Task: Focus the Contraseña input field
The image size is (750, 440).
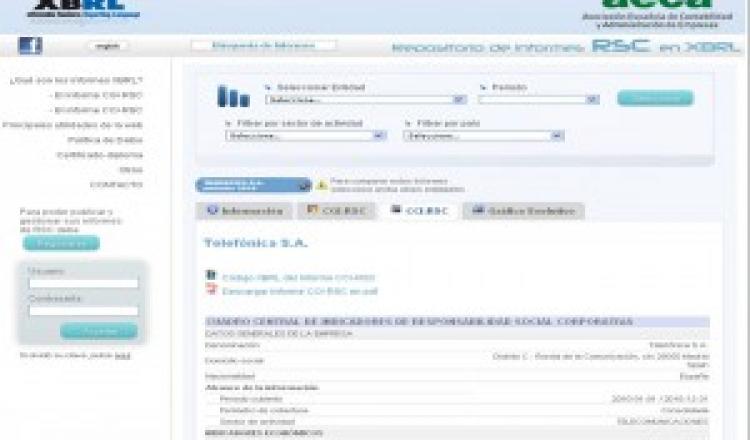Action: click(84, 311)
